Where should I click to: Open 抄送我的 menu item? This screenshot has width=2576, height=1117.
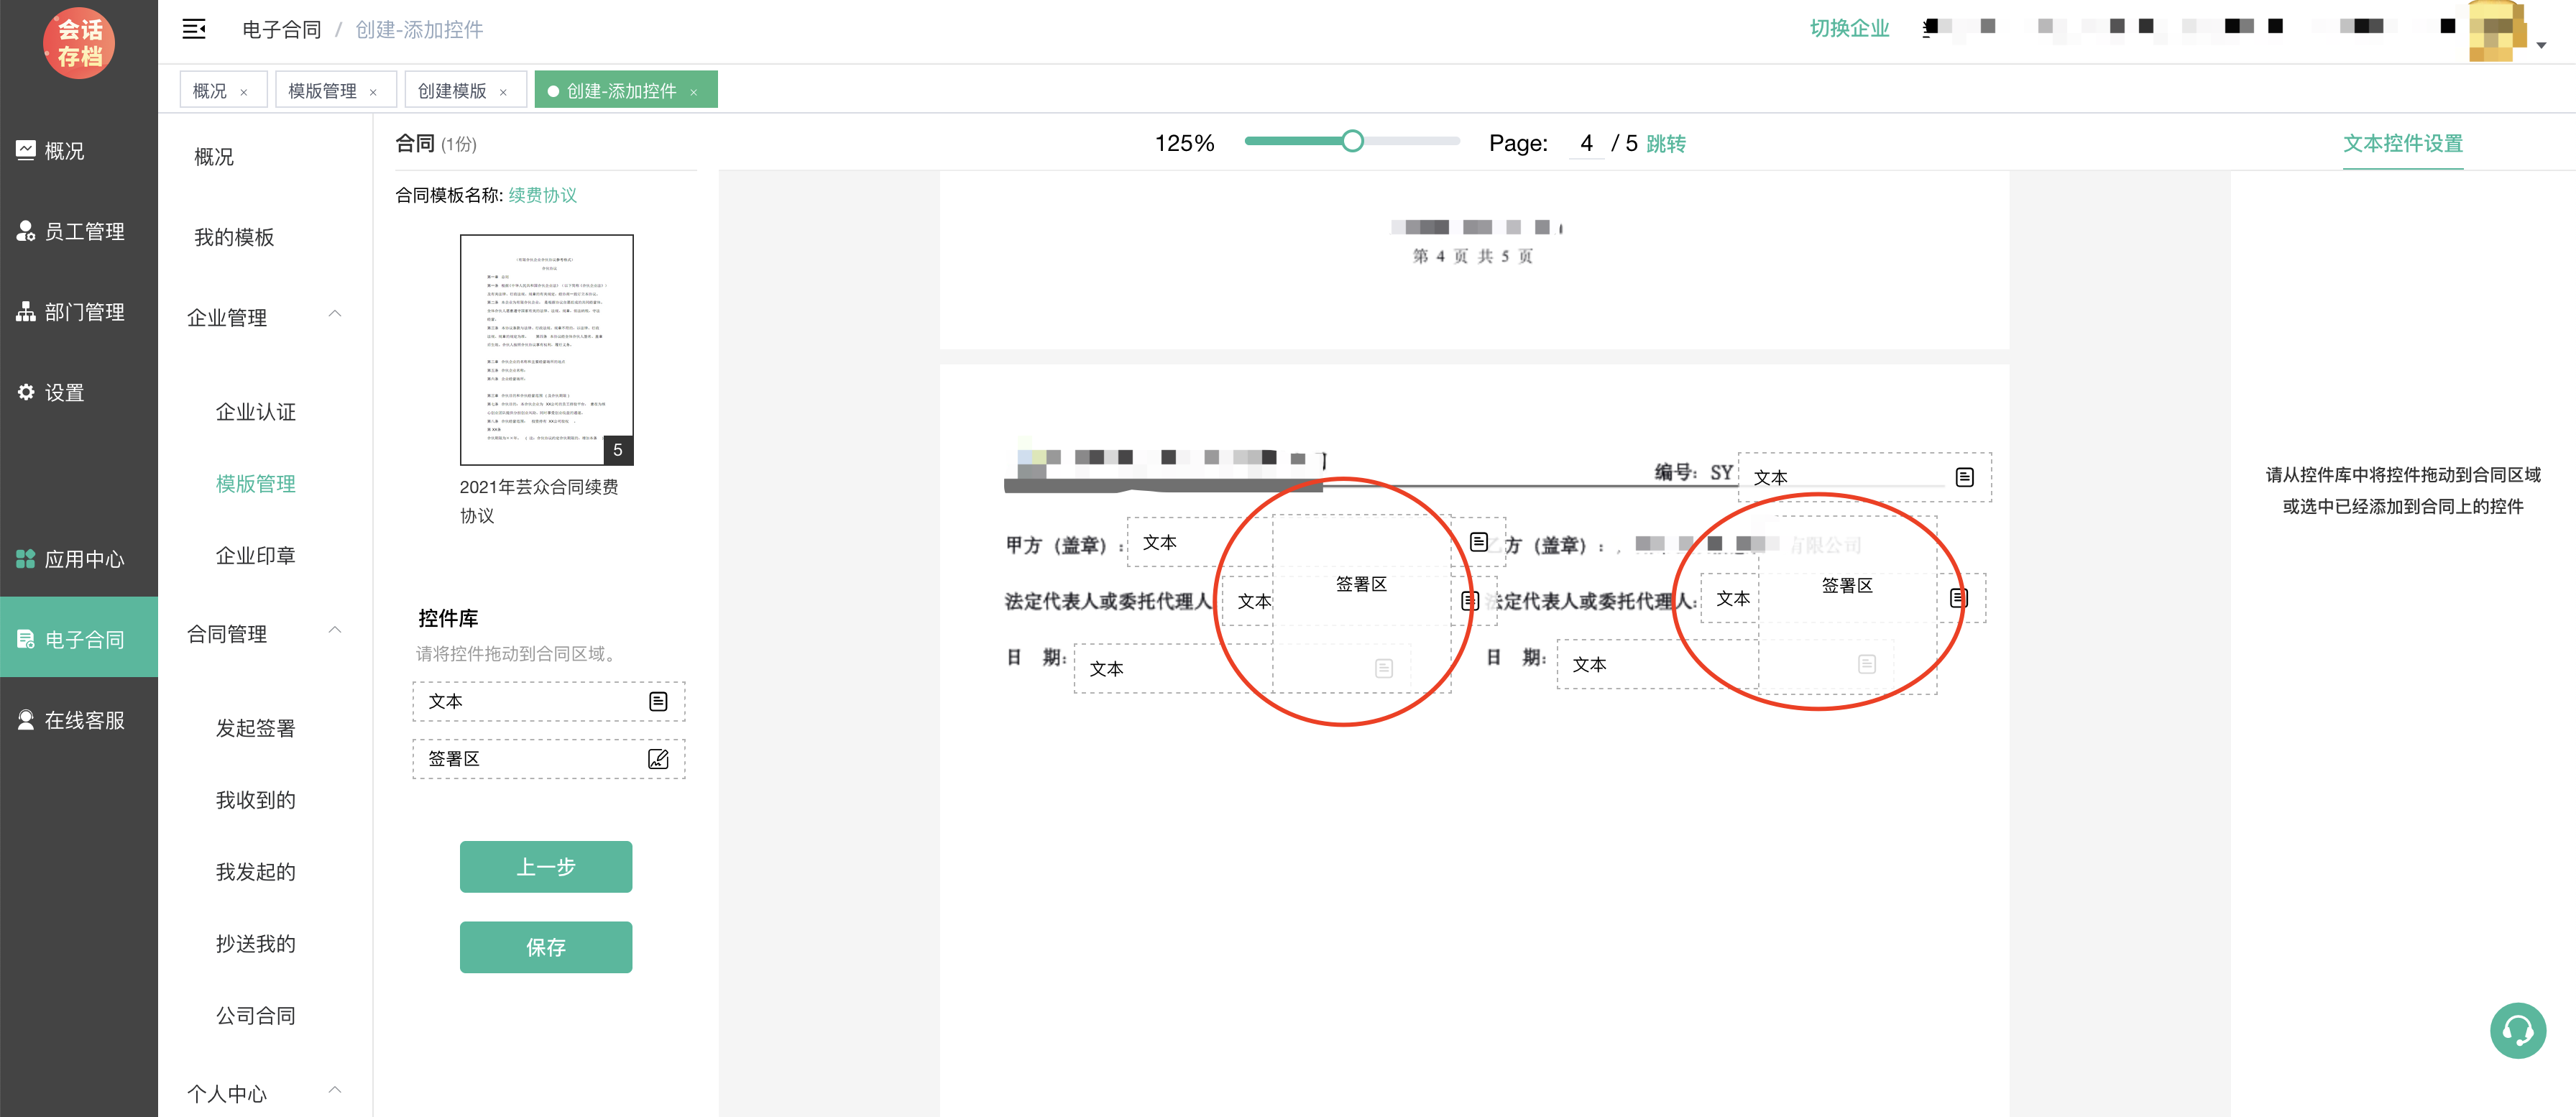(256, 944)
